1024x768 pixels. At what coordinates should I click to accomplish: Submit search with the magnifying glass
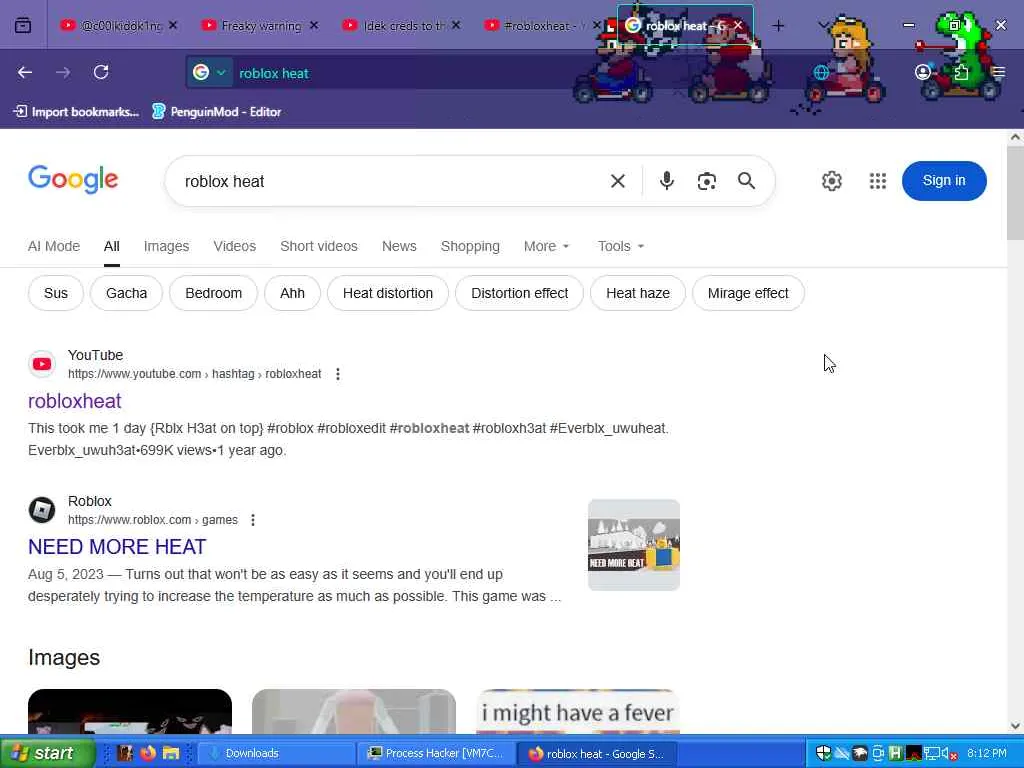pos(746,181)
